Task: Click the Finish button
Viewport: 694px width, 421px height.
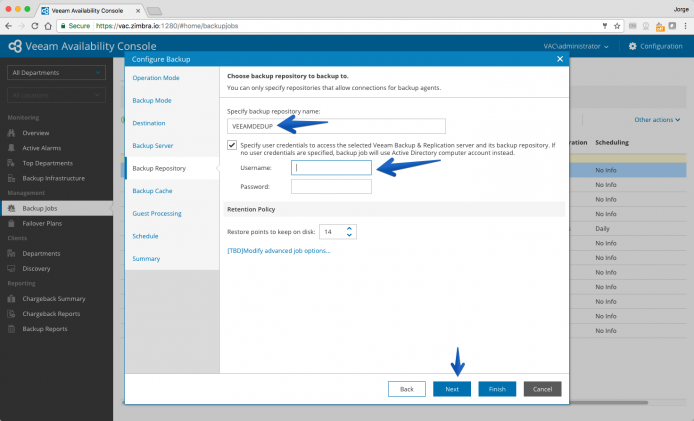Action: tap(497, 389)
